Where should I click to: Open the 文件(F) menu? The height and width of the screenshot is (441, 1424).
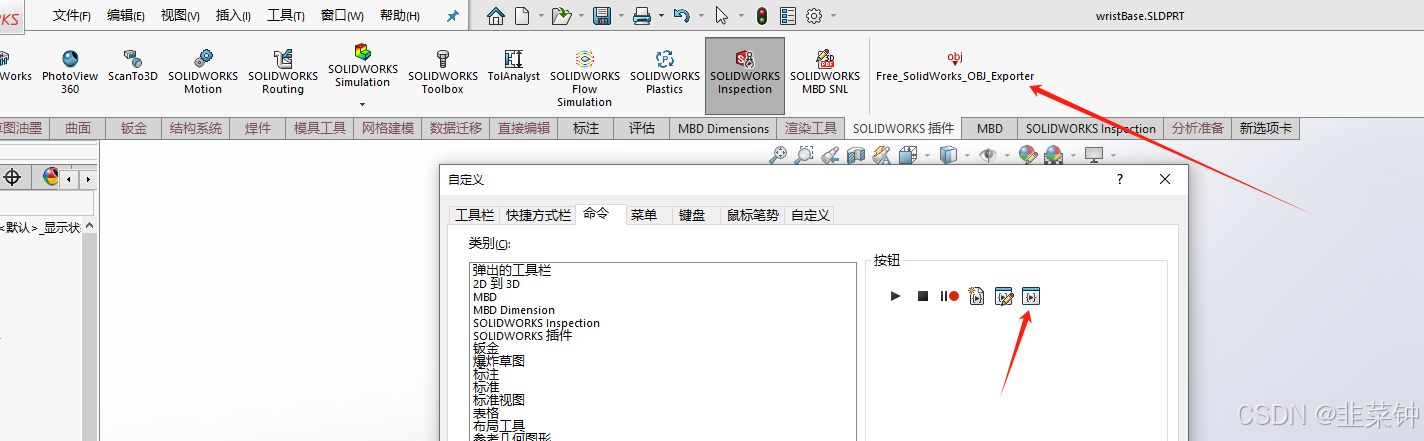coord(72,16)
